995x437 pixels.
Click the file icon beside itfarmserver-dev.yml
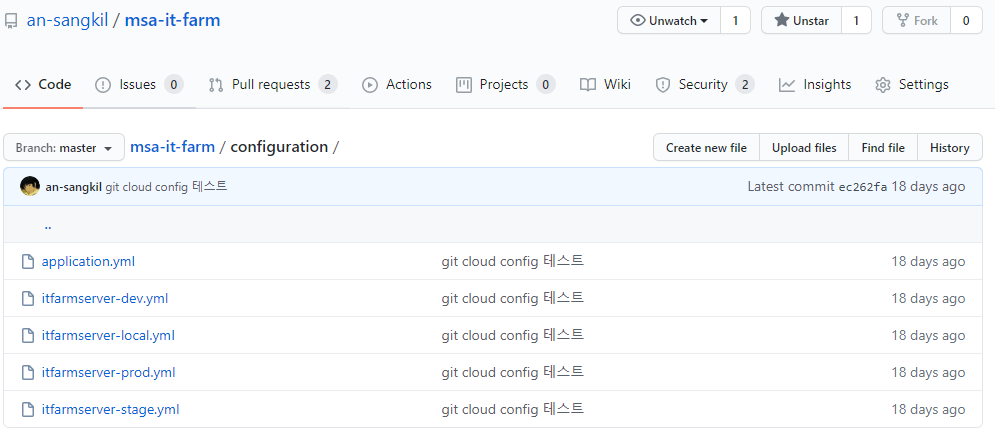27,298
